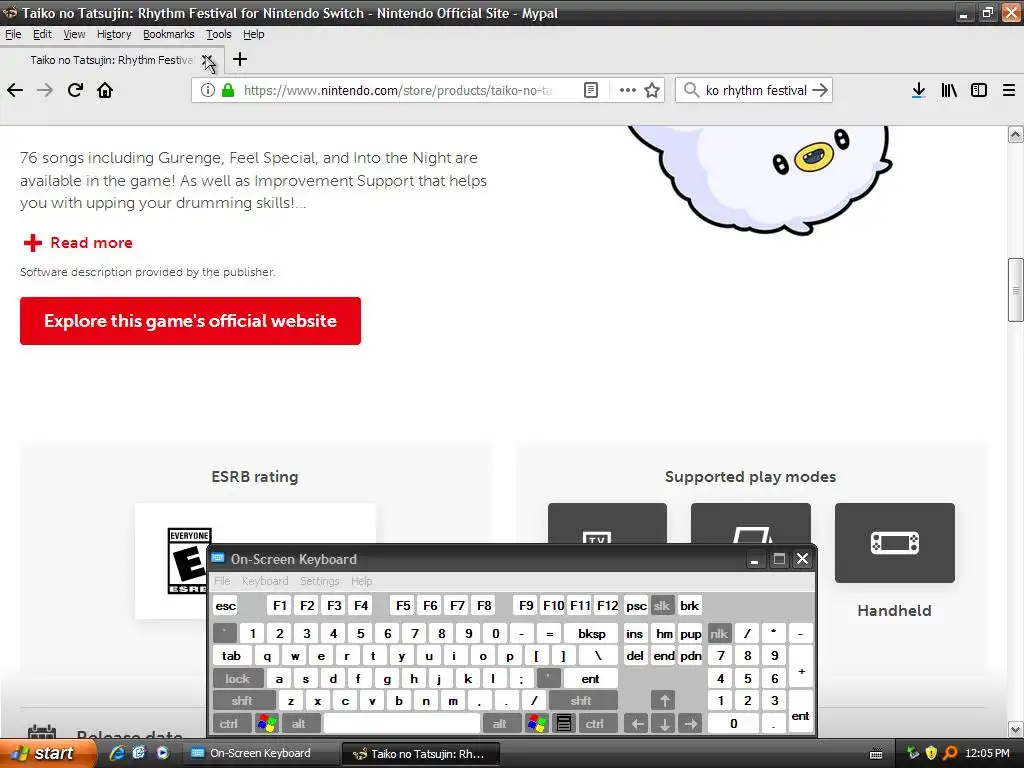Image resolution: width=1024 pixels, height=768 pixels.
Task: Click the psc print screen key
Action: pyautogui.click(x=636, y=605)
